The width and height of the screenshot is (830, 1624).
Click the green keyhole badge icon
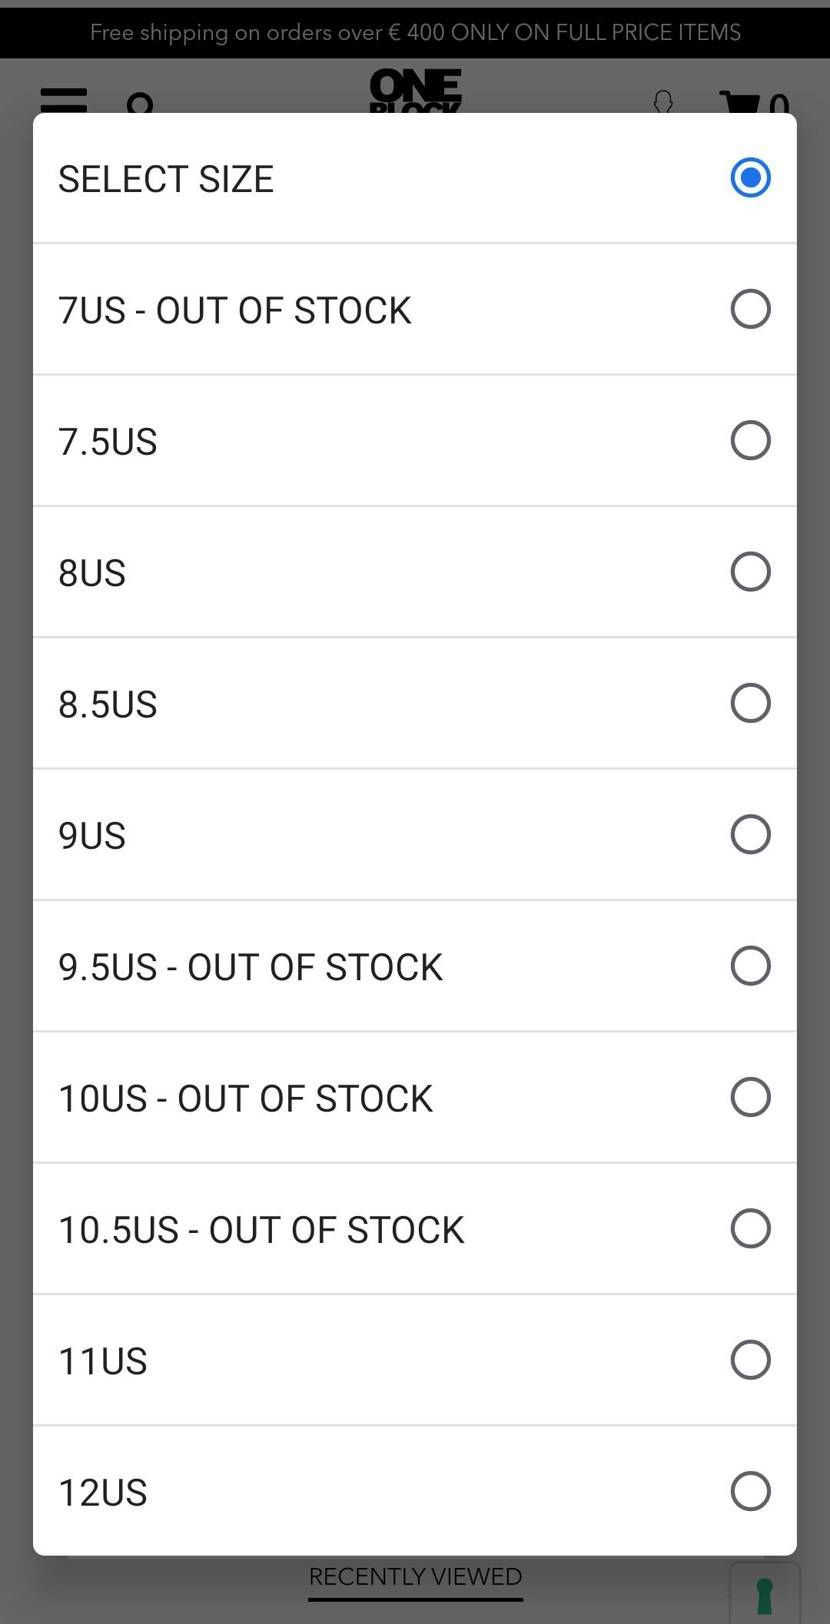tap(765, 1594)
